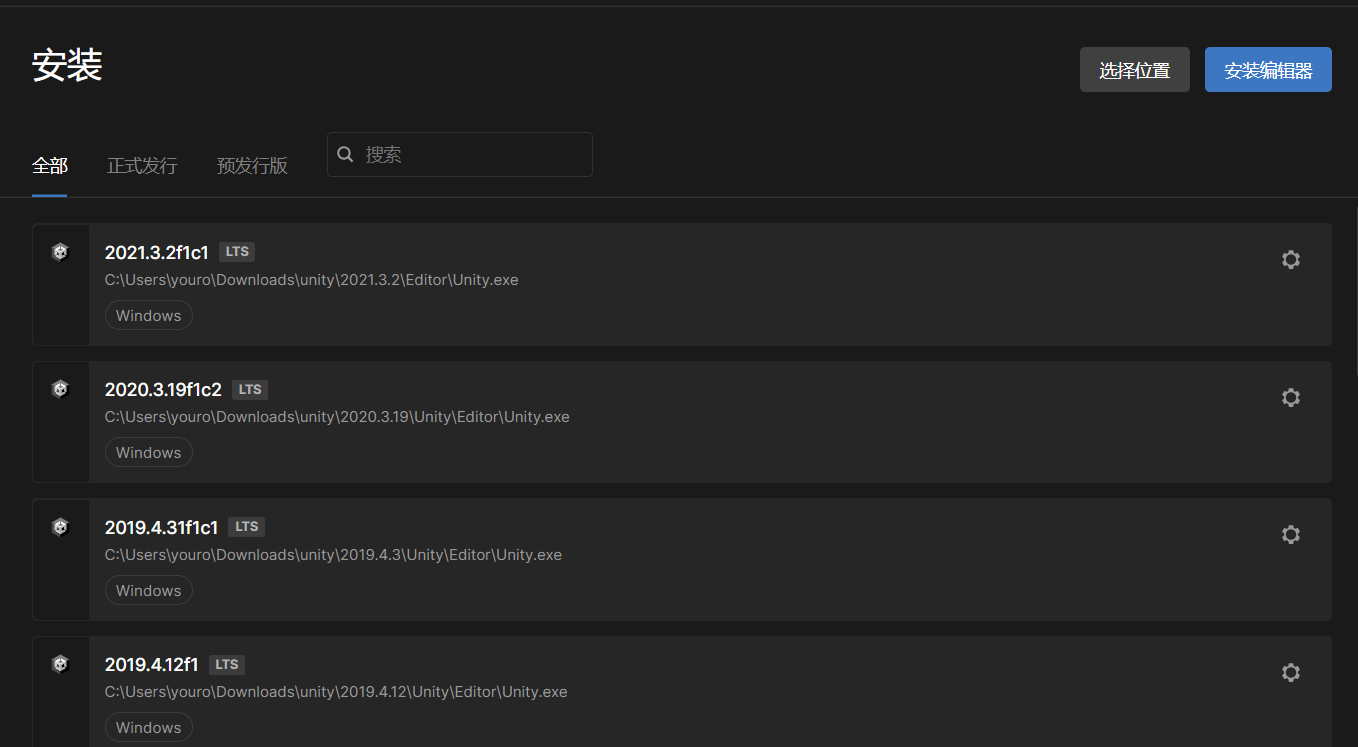Image resolution: width=1358 pixels, height=747 pixels.
Task: Focus the 搜索 input field
Action: click(460, 155)
